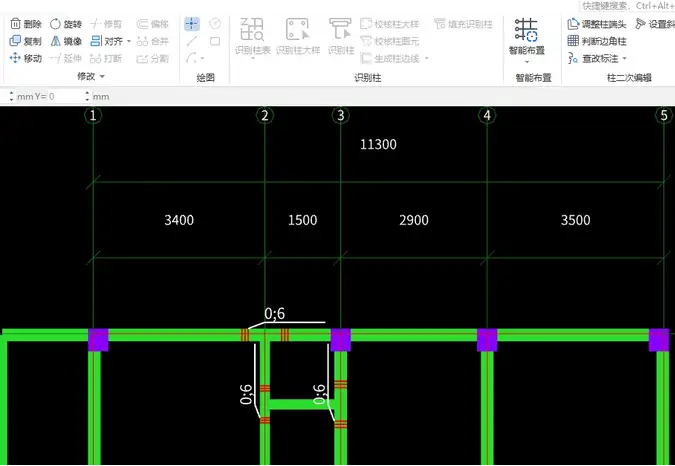Choose the 延伸 extend tool
The height and width of the screenshot is (466, 675).
pos(65,58)
